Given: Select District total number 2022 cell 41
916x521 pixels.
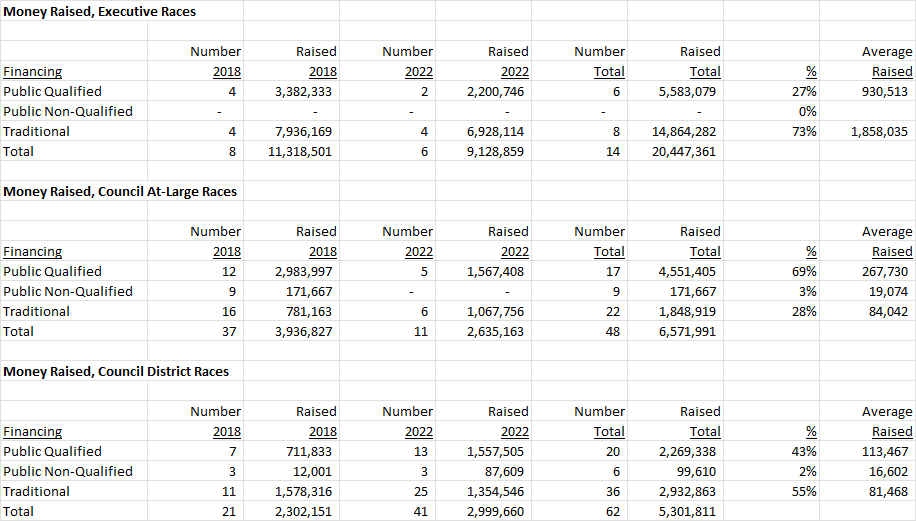Looking at the screenshot, I should (x=421, y=512).
